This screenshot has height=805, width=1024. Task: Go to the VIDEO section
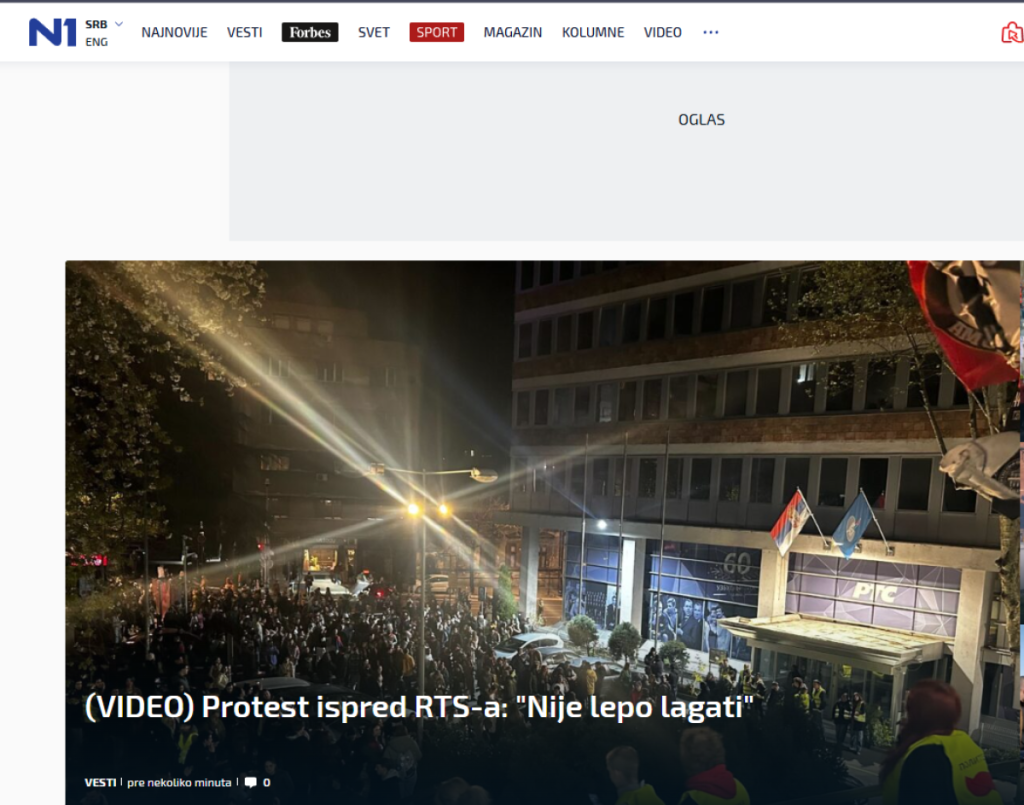click(662, 32)
